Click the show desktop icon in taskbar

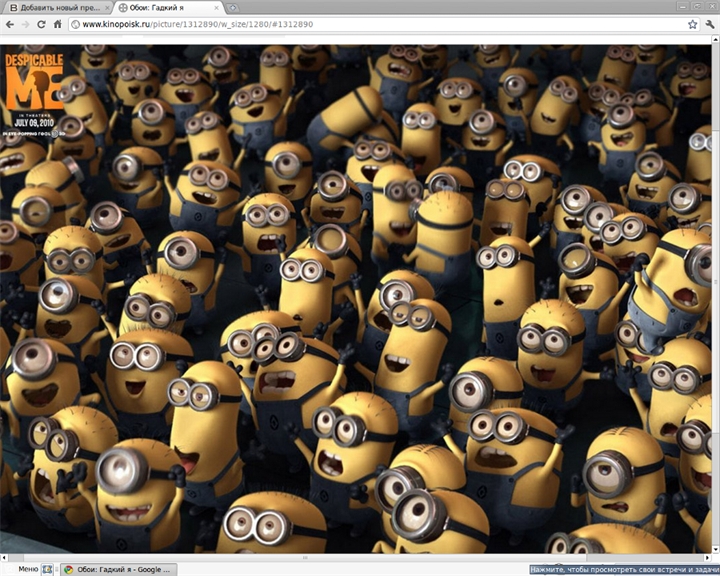[47, 570]
